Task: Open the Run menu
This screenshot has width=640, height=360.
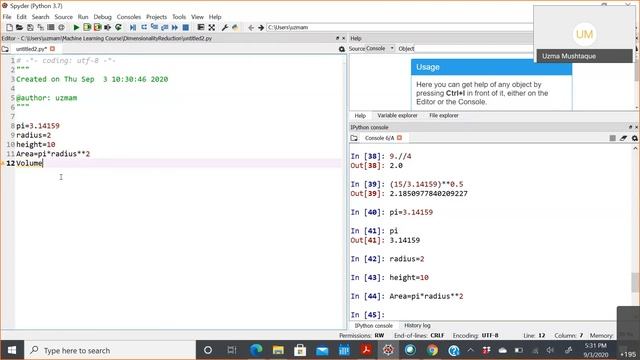Action: [x=83, y=17]
